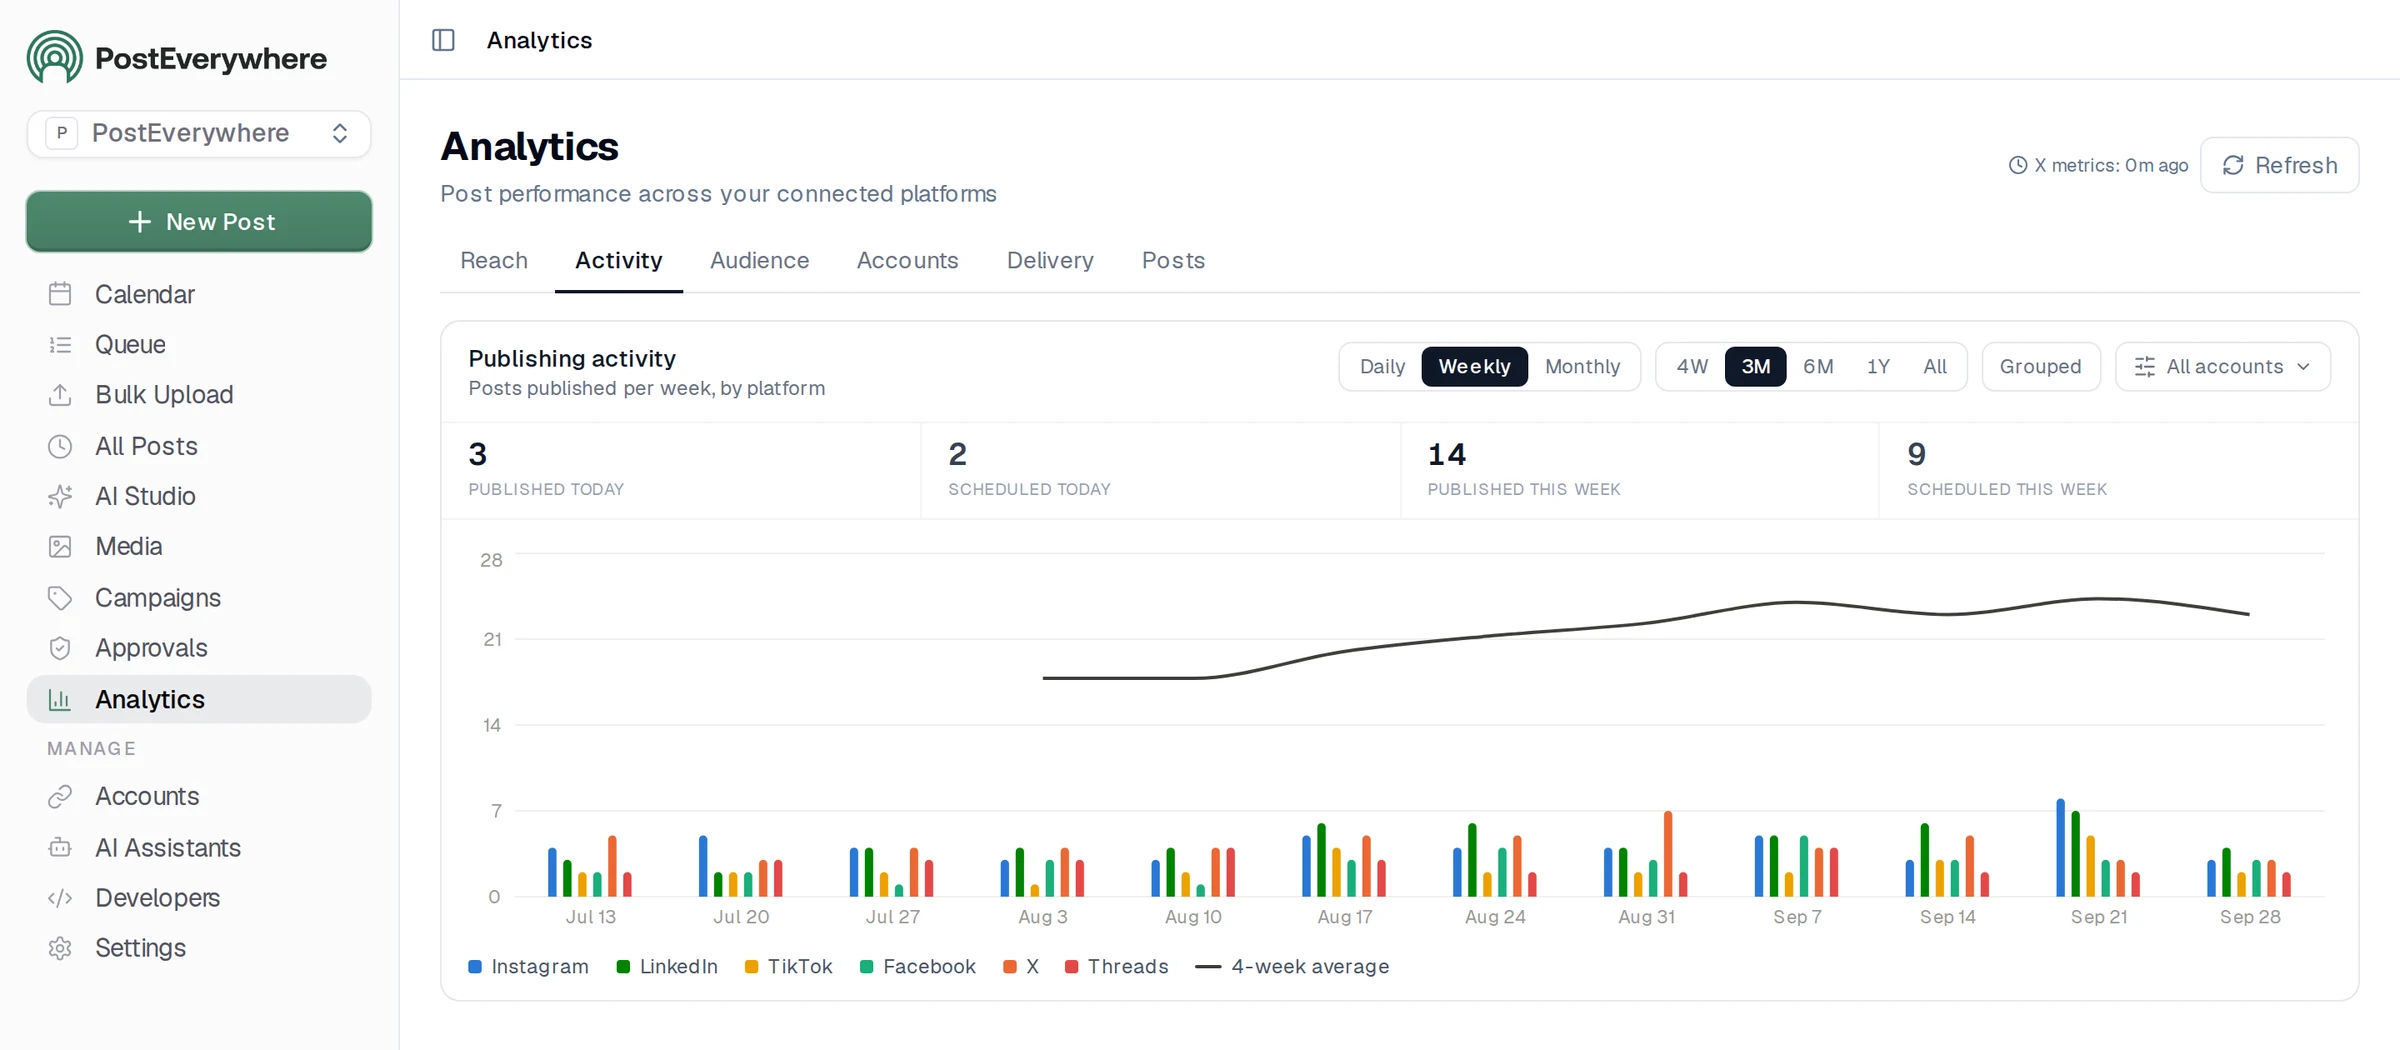Open the Accounts analytics tab
The width and height of the screenshot is (2400, 1050).
tap(907, 260)
